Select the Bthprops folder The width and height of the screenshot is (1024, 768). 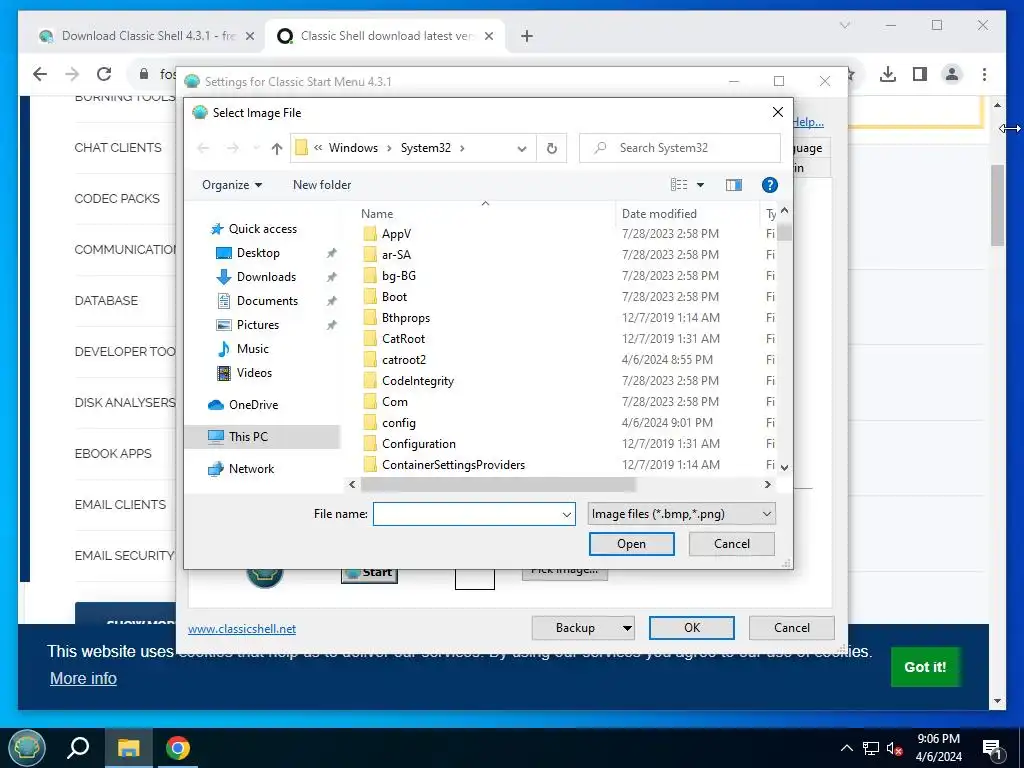406,318
